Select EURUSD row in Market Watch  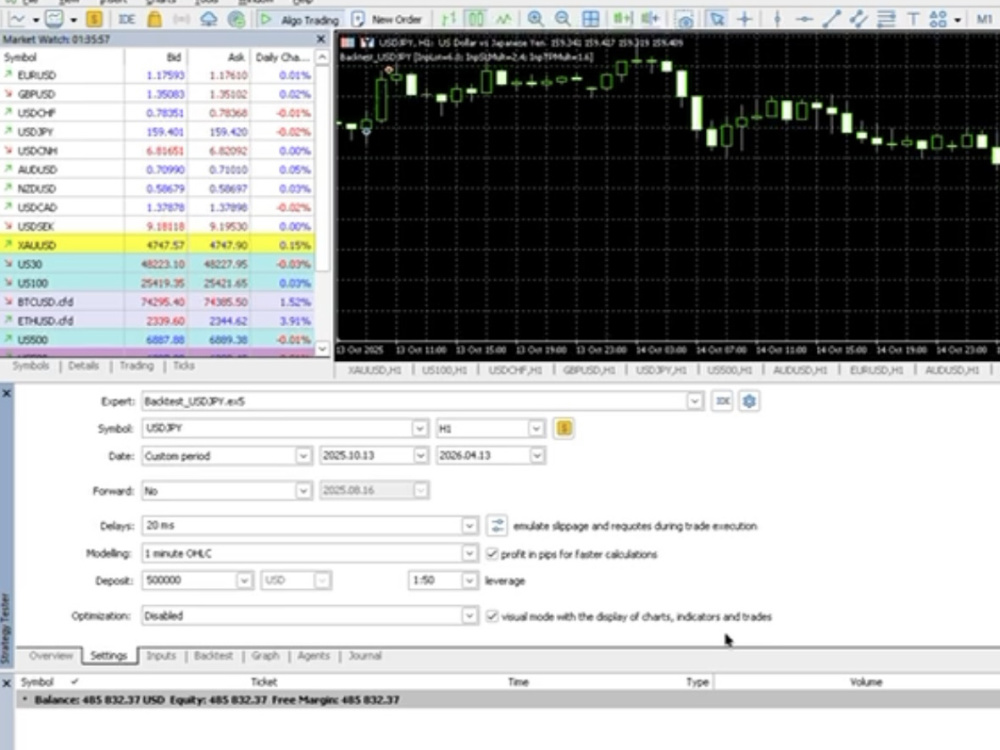click(x=157, y=75)
